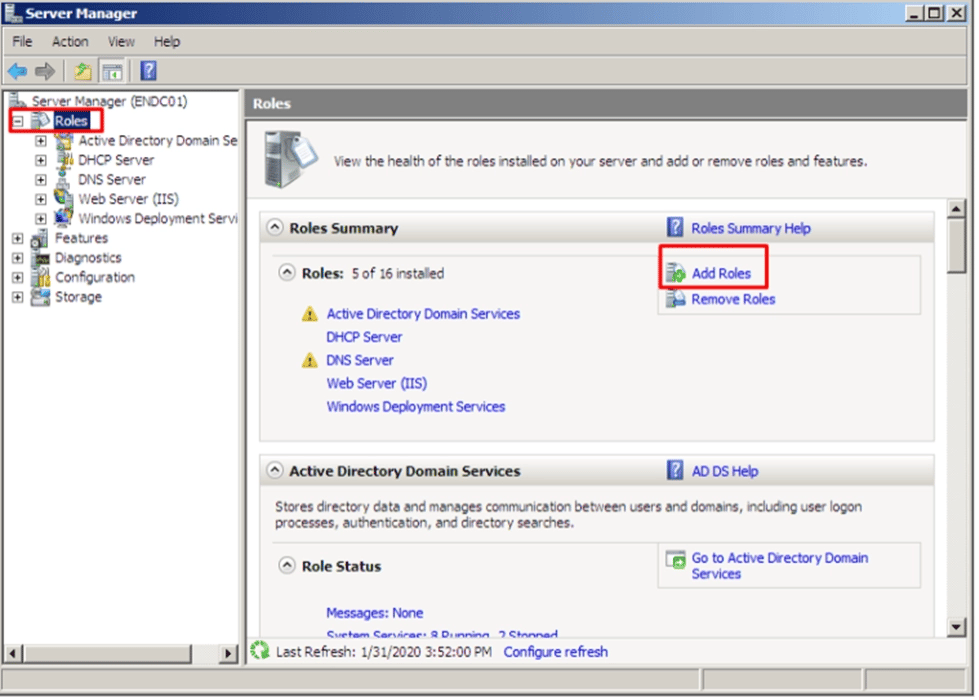Image resolution: width=979 pixels, height=700 pixels.
Task: Click the Add Roles link
Action: [x=721, y=274]
